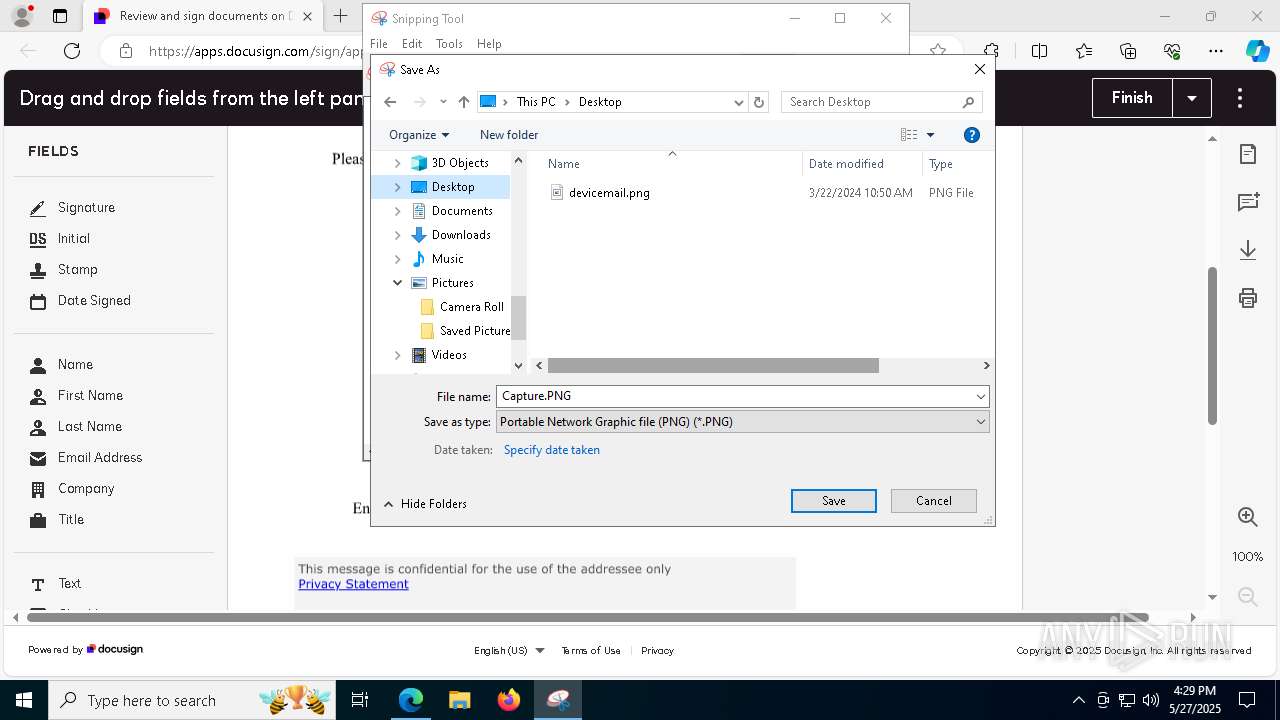
Task: Open the Save as type dropdown
Action: point(742,422)
